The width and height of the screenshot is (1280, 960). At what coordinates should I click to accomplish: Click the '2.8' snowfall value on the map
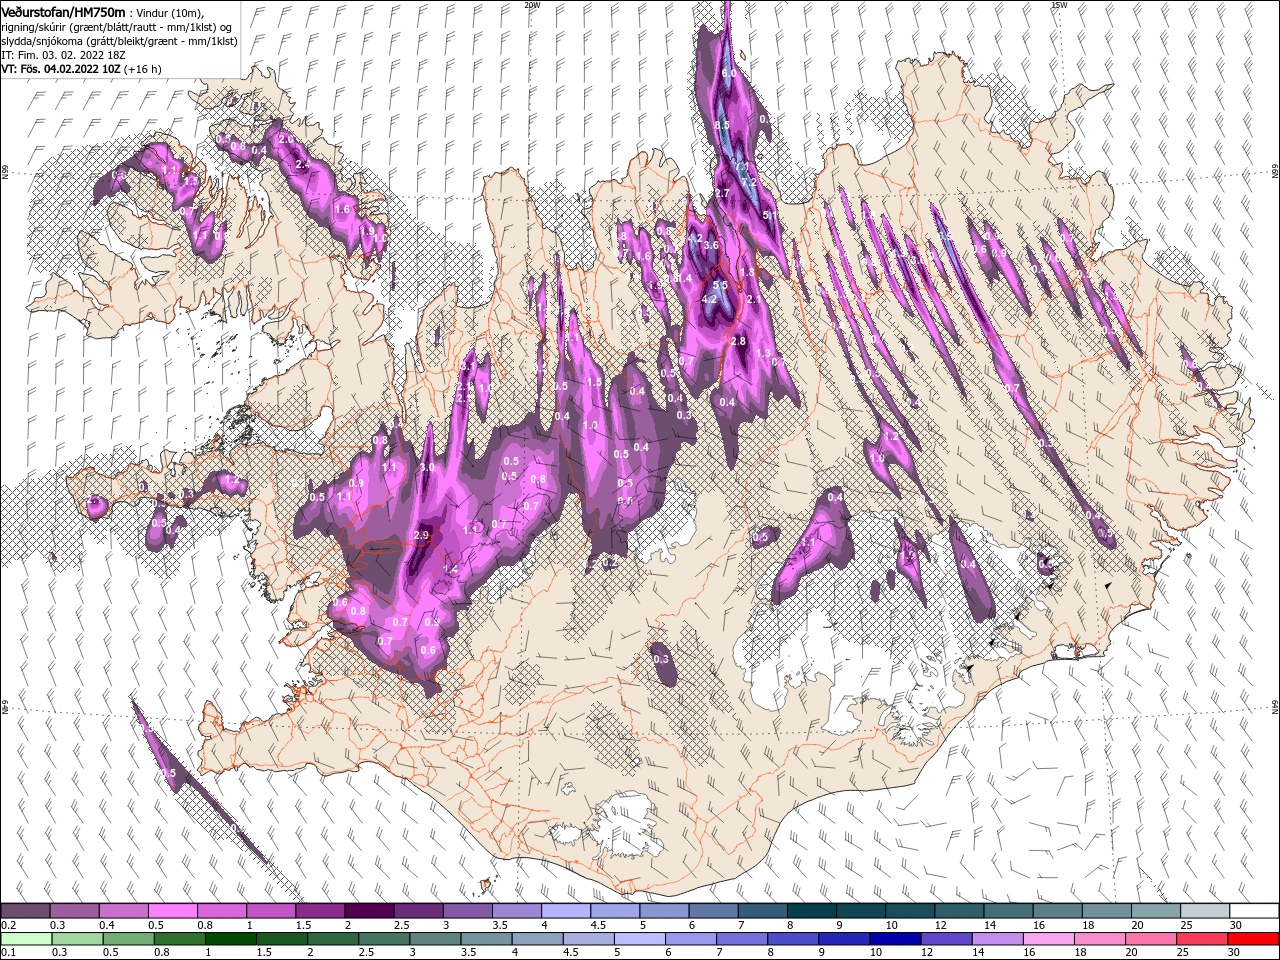[x=739, y=342]
